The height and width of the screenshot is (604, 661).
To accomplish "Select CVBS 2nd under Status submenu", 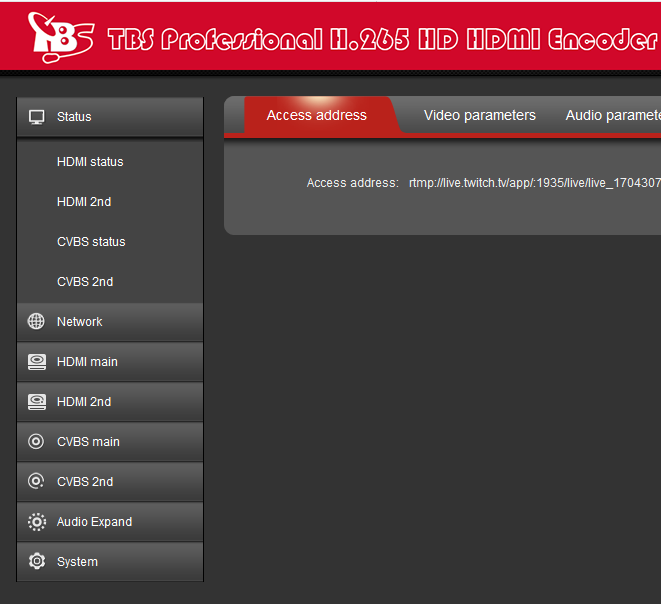I will click(85, 282).
